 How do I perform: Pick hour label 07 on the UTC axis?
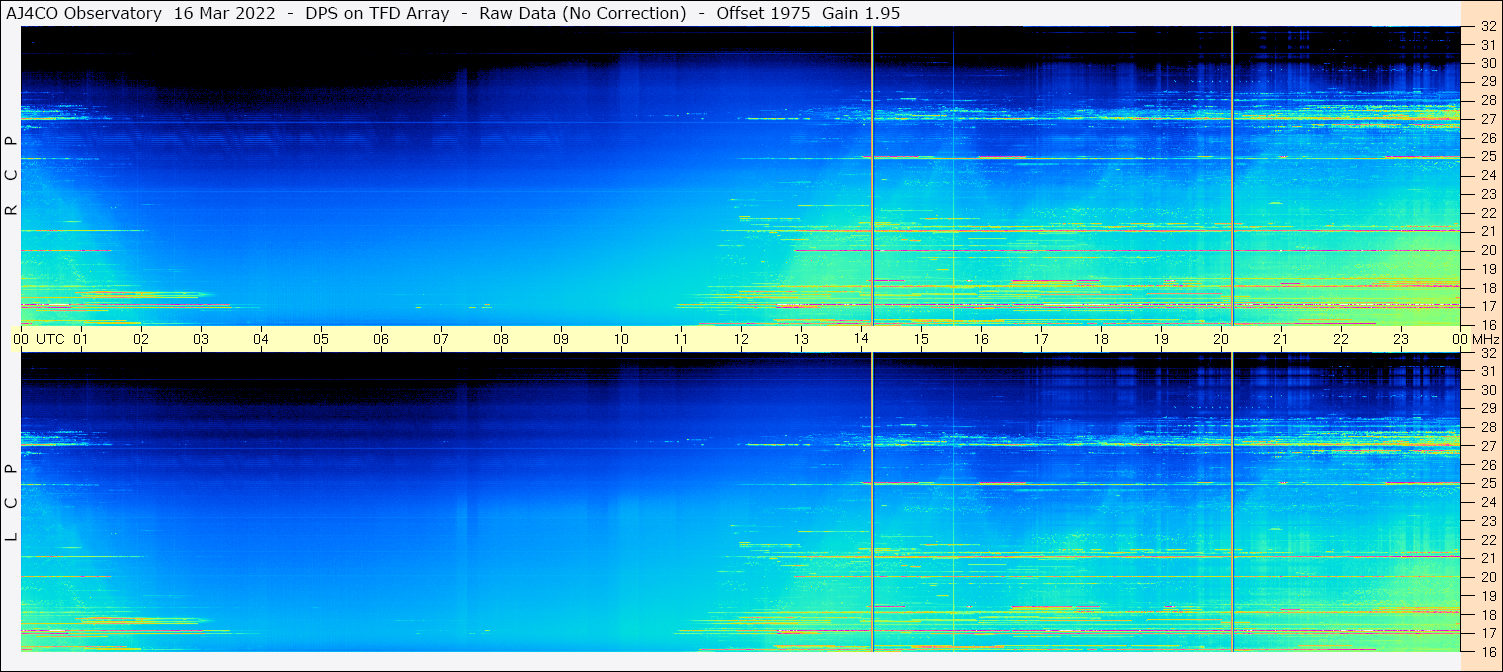(441, 339)
